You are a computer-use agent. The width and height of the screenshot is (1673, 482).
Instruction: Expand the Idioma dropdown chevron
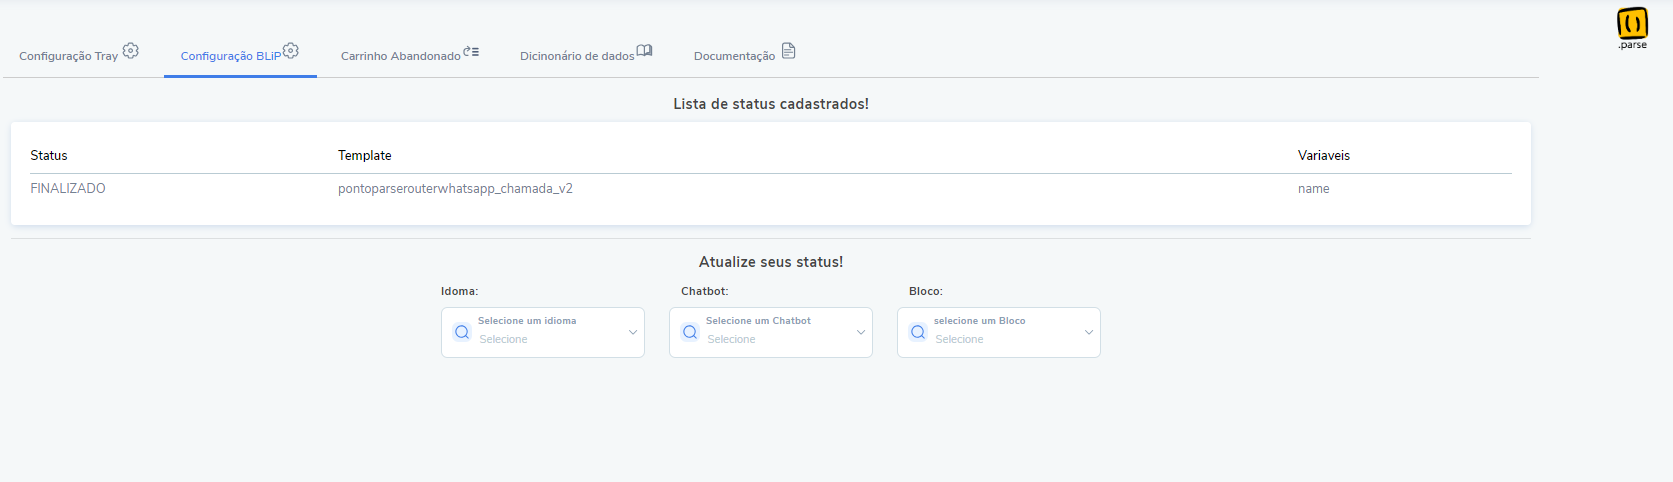633,332
